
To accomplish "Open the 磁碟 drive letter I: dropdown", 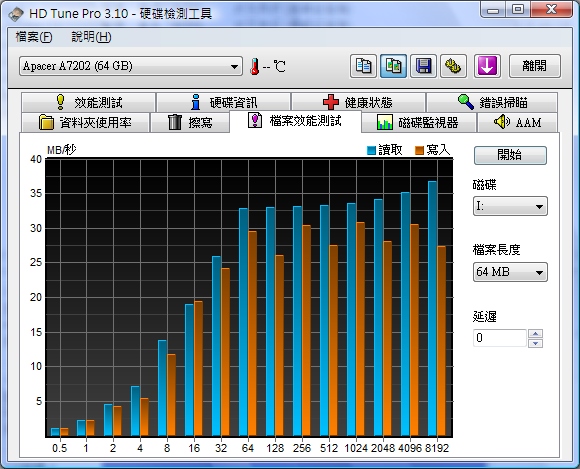I will (510, 206).
